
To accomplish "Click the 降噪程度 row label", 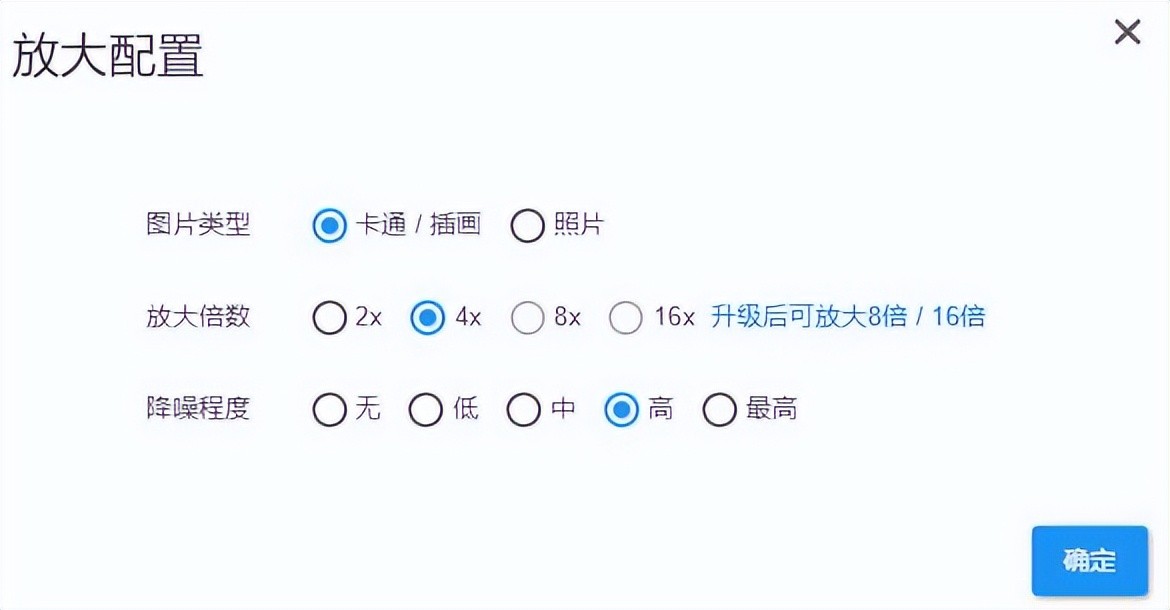I will [198, 409].
